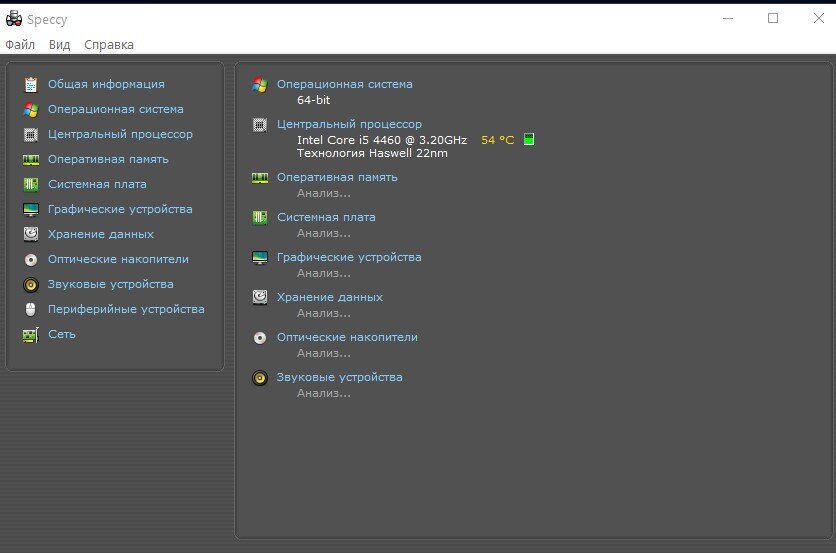
Task: Open the Вид menu
Action: pos(60,45)
